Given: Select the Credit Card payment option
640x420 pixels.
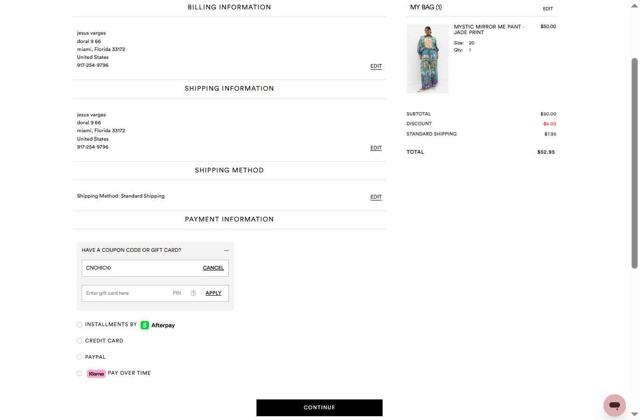Looking at the screenshot, I should (80, 341).
